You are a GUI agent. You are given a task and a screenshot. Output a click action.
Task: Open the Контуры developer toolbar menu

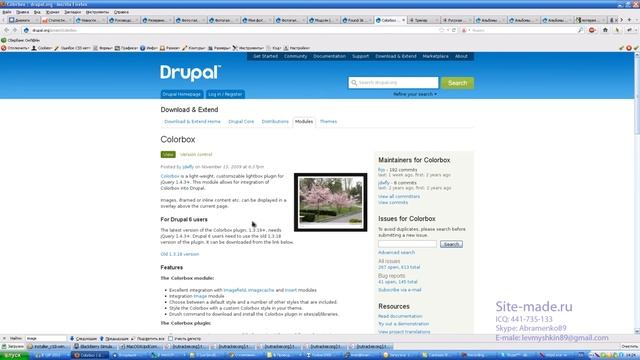pos(194,48)
